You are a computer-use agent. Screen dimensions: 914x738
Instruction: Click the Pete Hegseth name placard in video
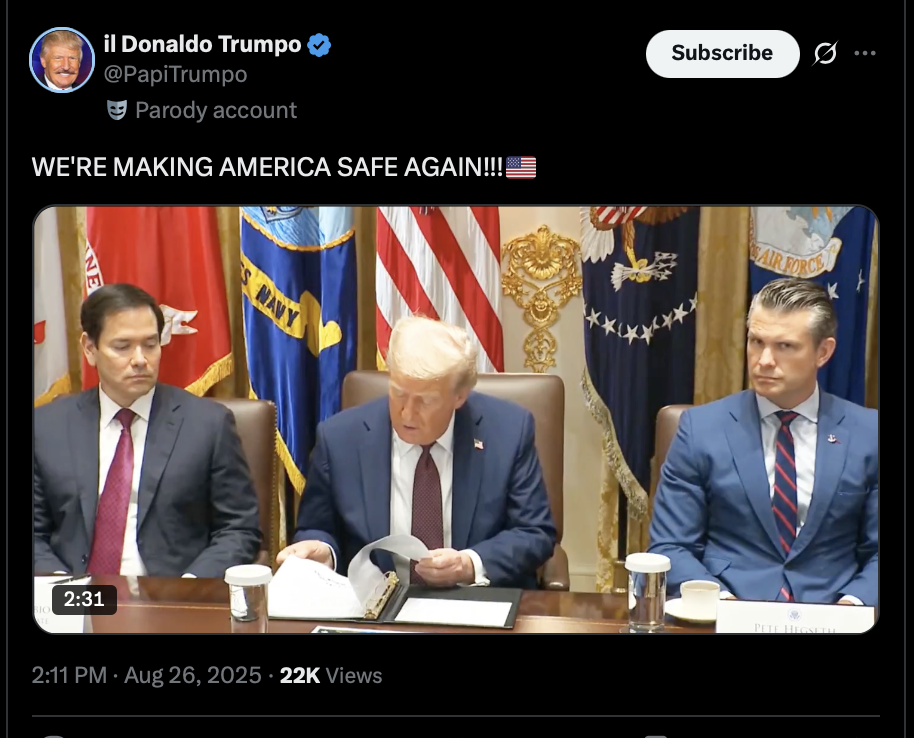coord(795,617)
